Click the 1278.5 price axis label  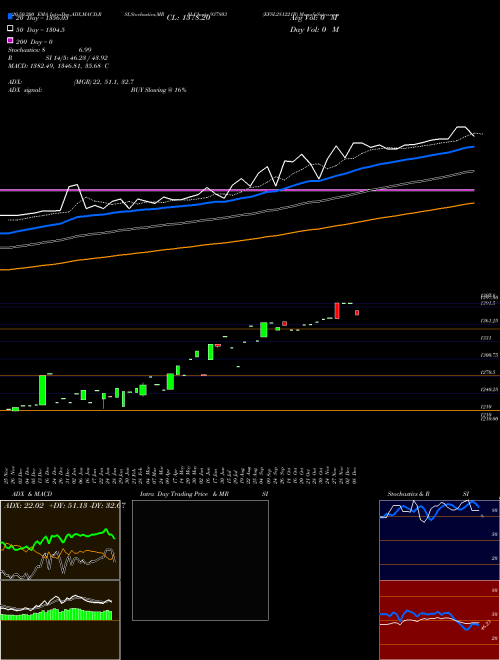pyautogui.click(x=489, y=372)
